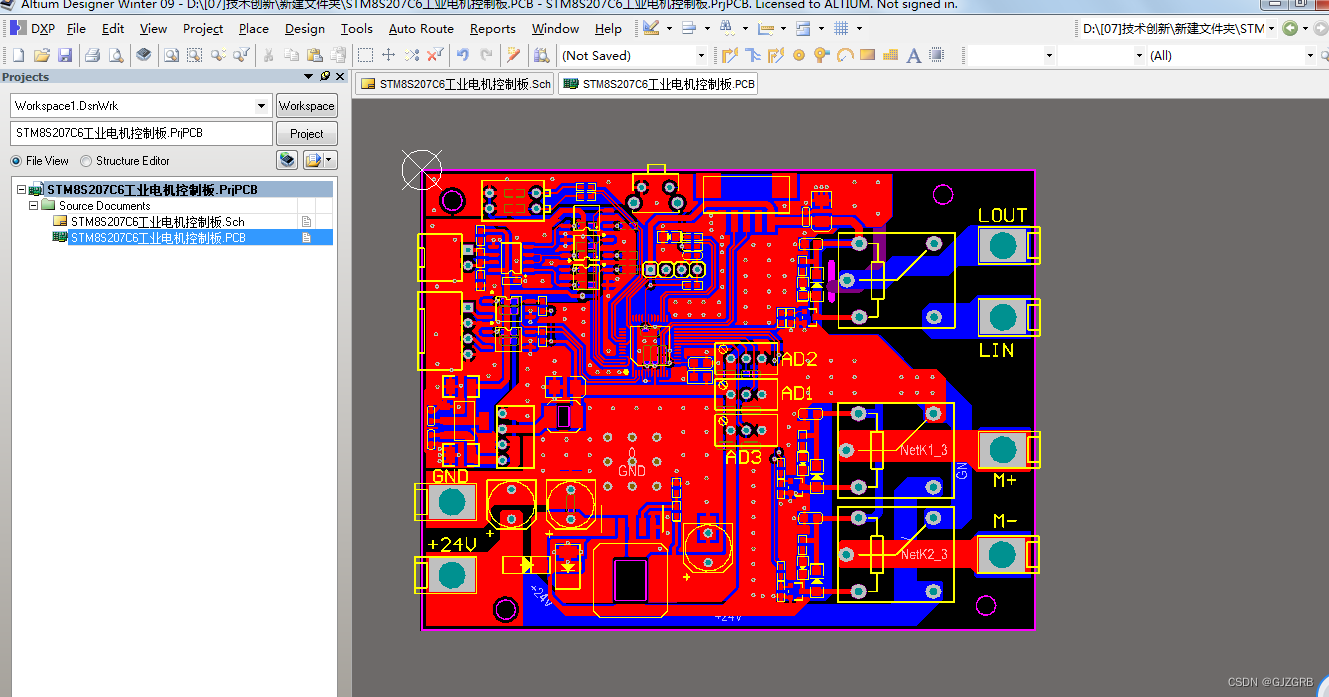Click the Cut scissors icon
Image resolution: width=1329 pixels, height=697 pixels.
point(268,55)
